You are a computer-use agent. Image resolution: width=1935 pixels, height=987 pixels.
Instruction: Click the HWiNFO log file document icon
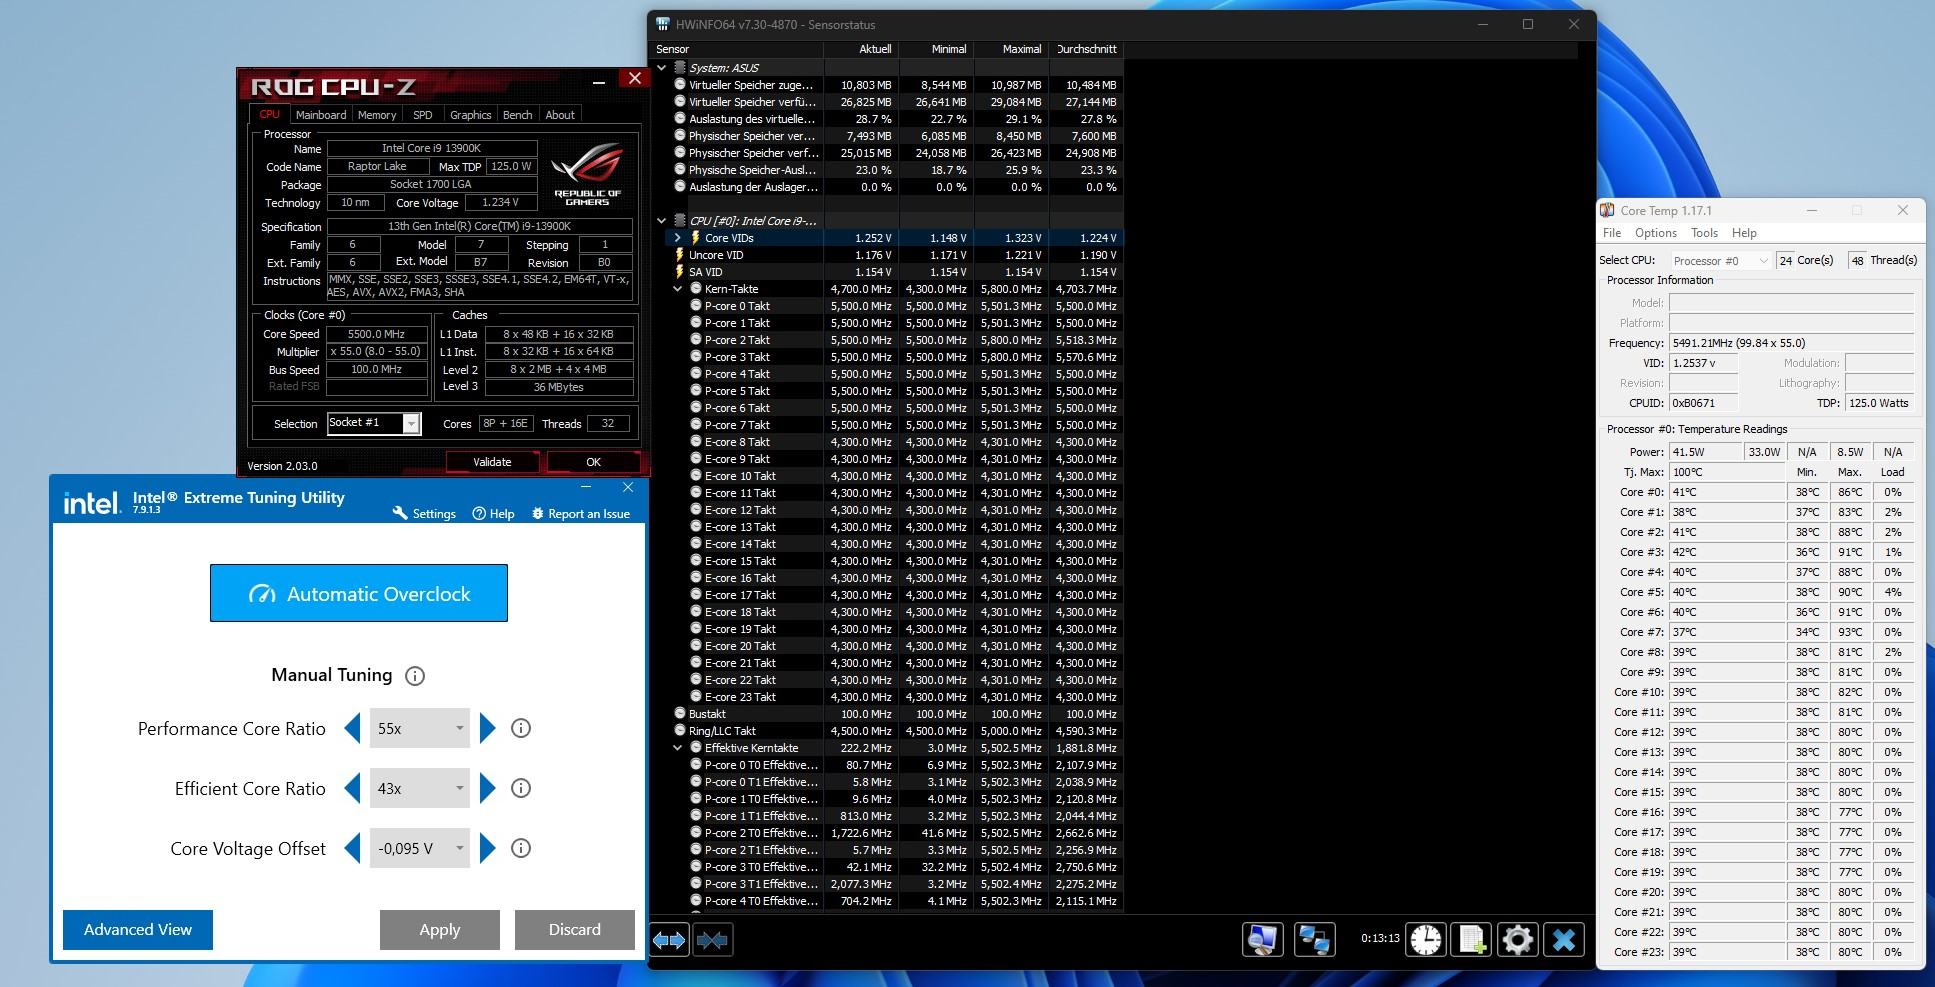tap(1472, 940)
